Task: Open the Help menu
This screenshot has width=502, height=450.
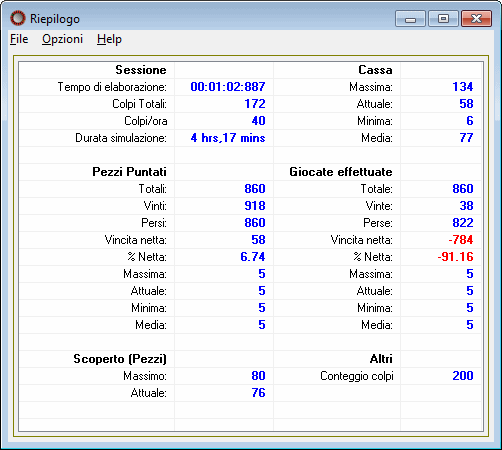Action: click(x=109, y=39)
